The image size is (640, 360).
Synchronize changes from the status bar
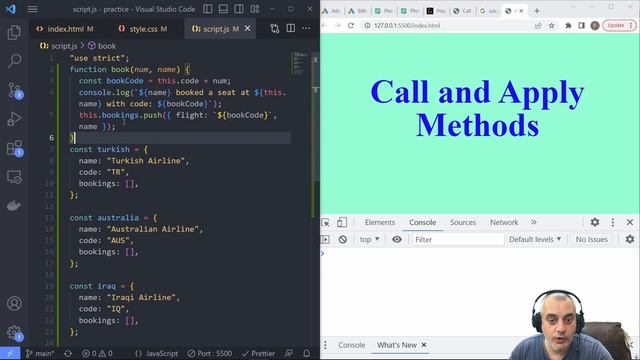[68, 353]
